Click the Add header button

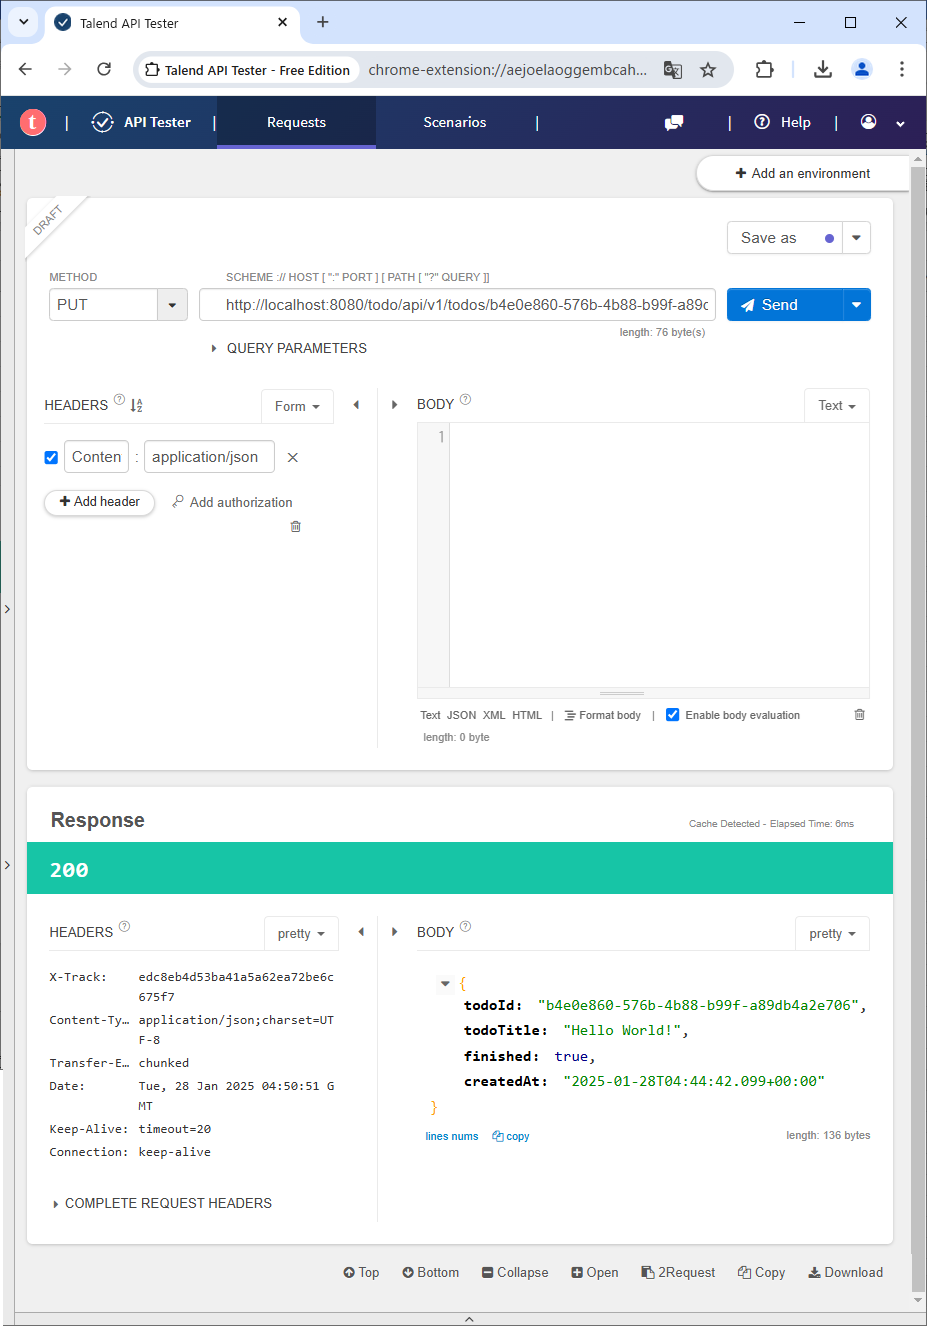point(100,501)
